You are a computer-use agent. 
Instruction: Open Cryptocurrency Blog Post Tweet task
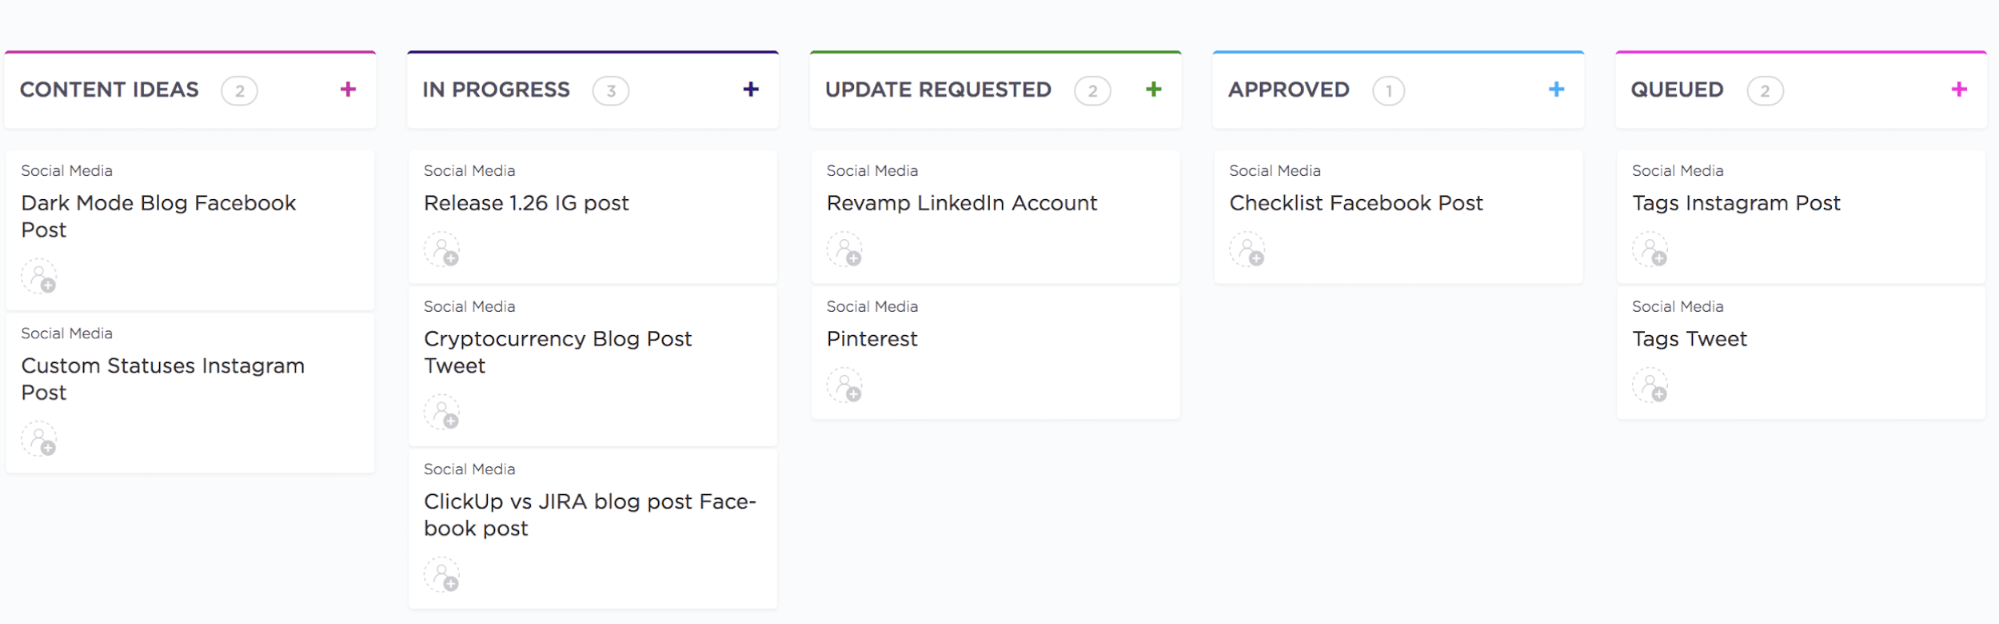pos(557,352)
